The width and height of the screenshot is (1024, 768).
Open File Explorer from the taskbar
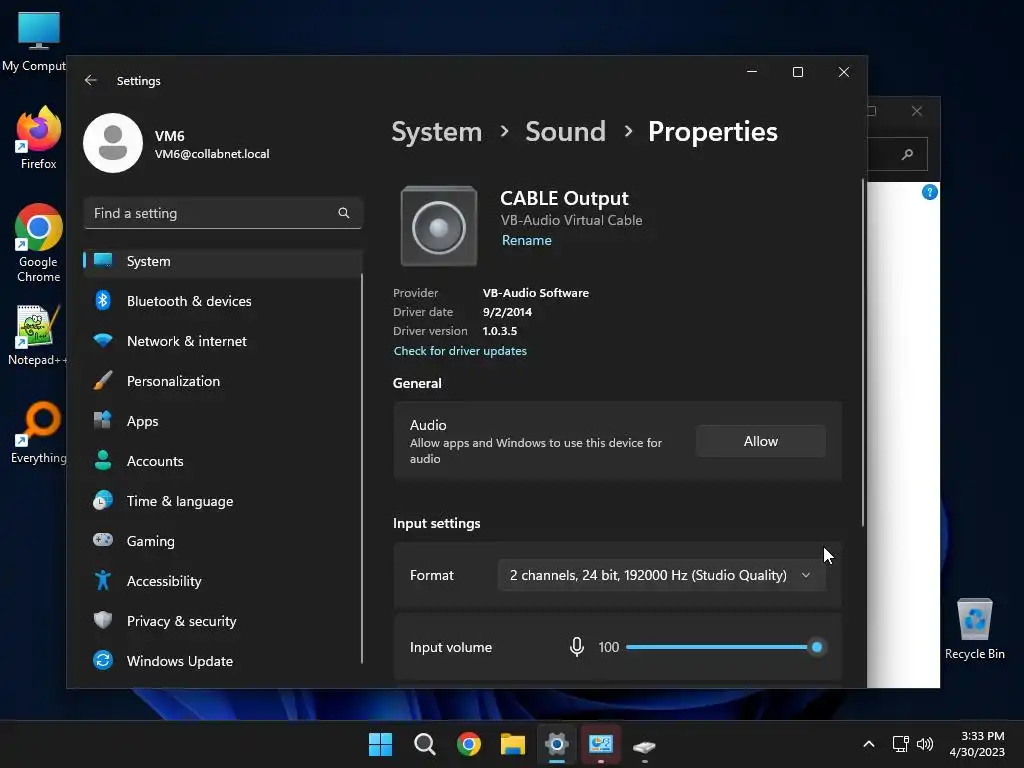513,744
